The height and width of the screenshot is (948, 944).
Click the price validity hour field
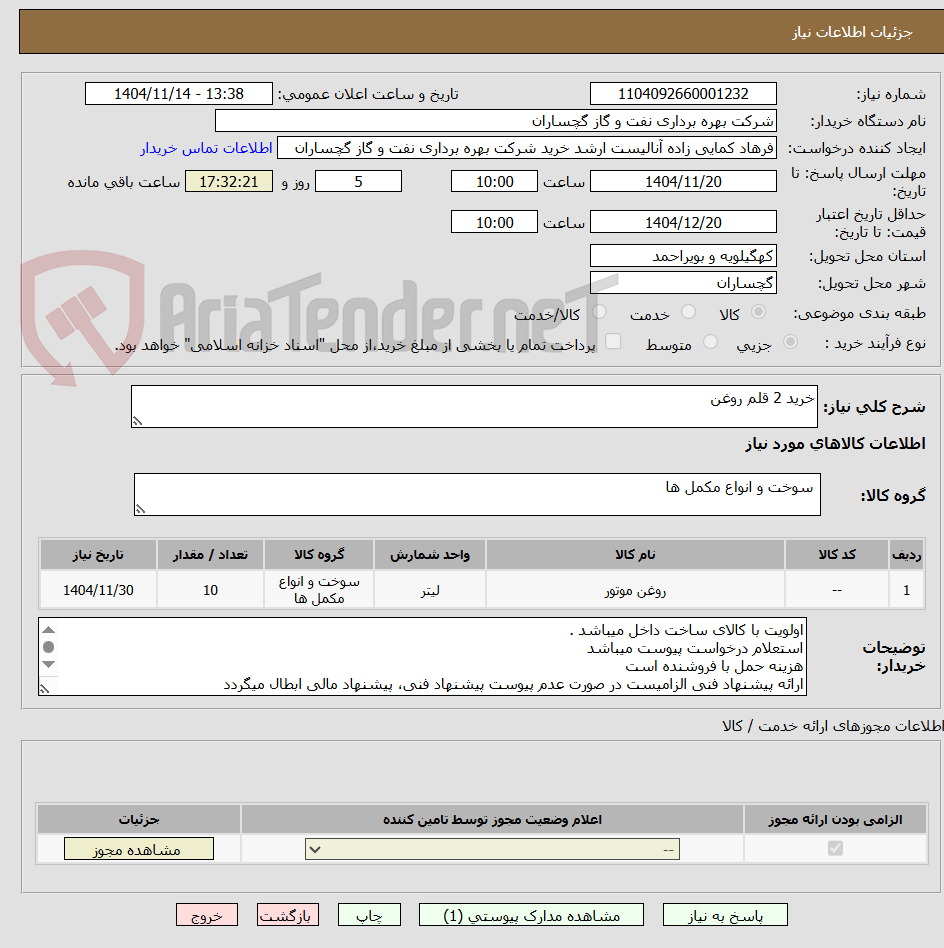point(494,222)
